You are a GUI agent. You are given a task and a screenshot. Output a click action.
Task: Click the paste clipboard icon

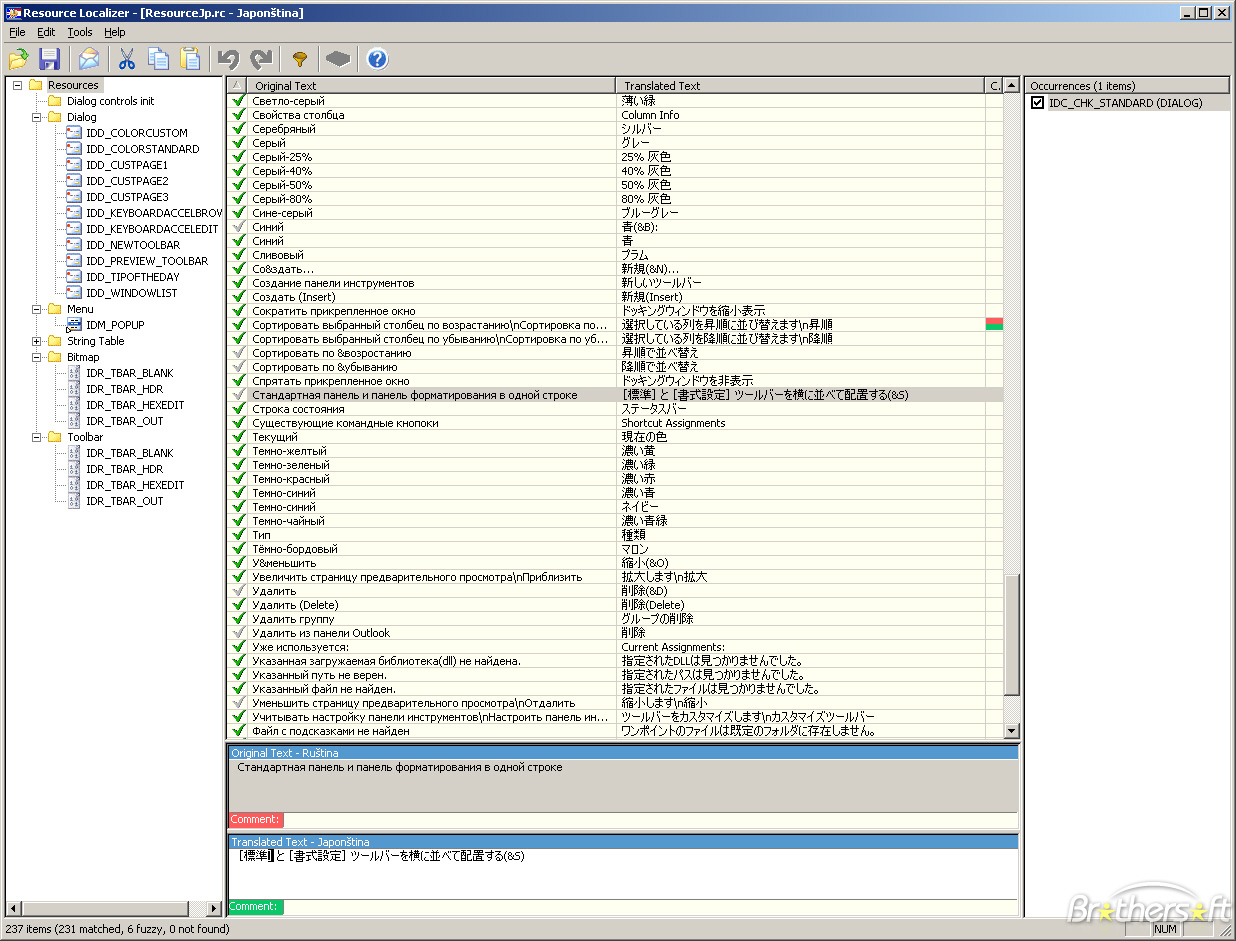(190, 59)
